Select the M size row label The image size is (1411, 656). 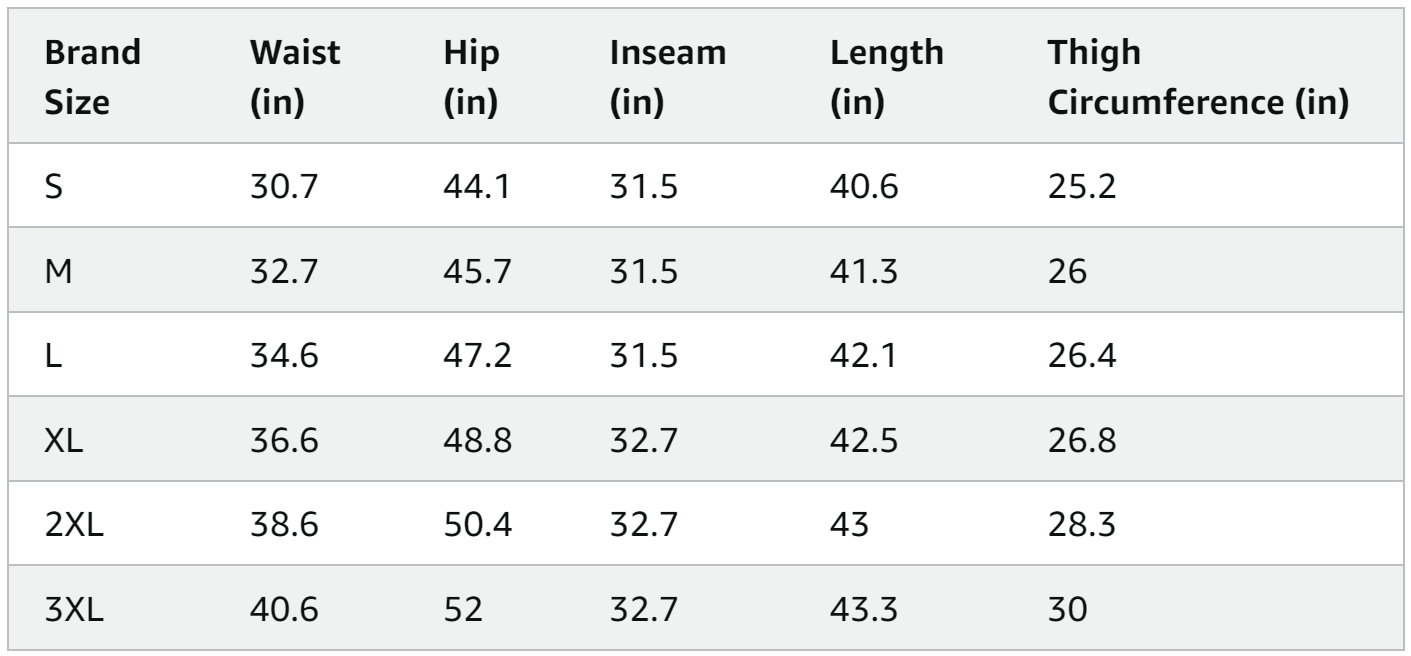60,271
